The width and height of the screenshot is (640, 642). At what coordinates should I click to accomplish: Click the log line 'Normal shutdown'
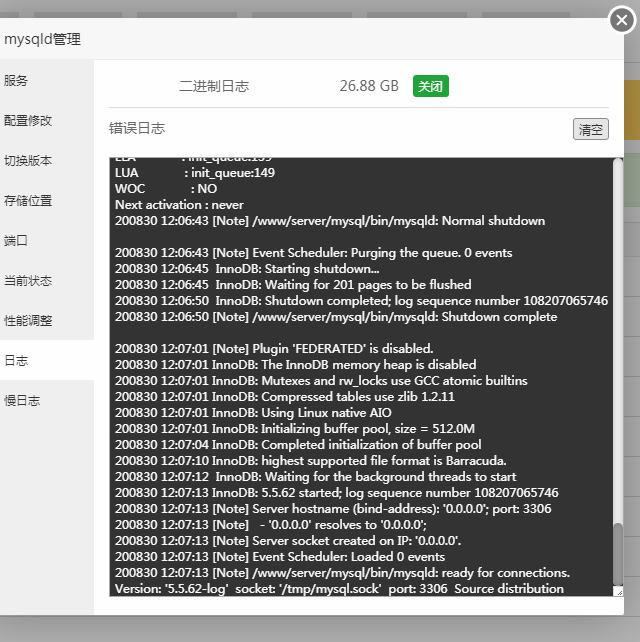point(330,221)
